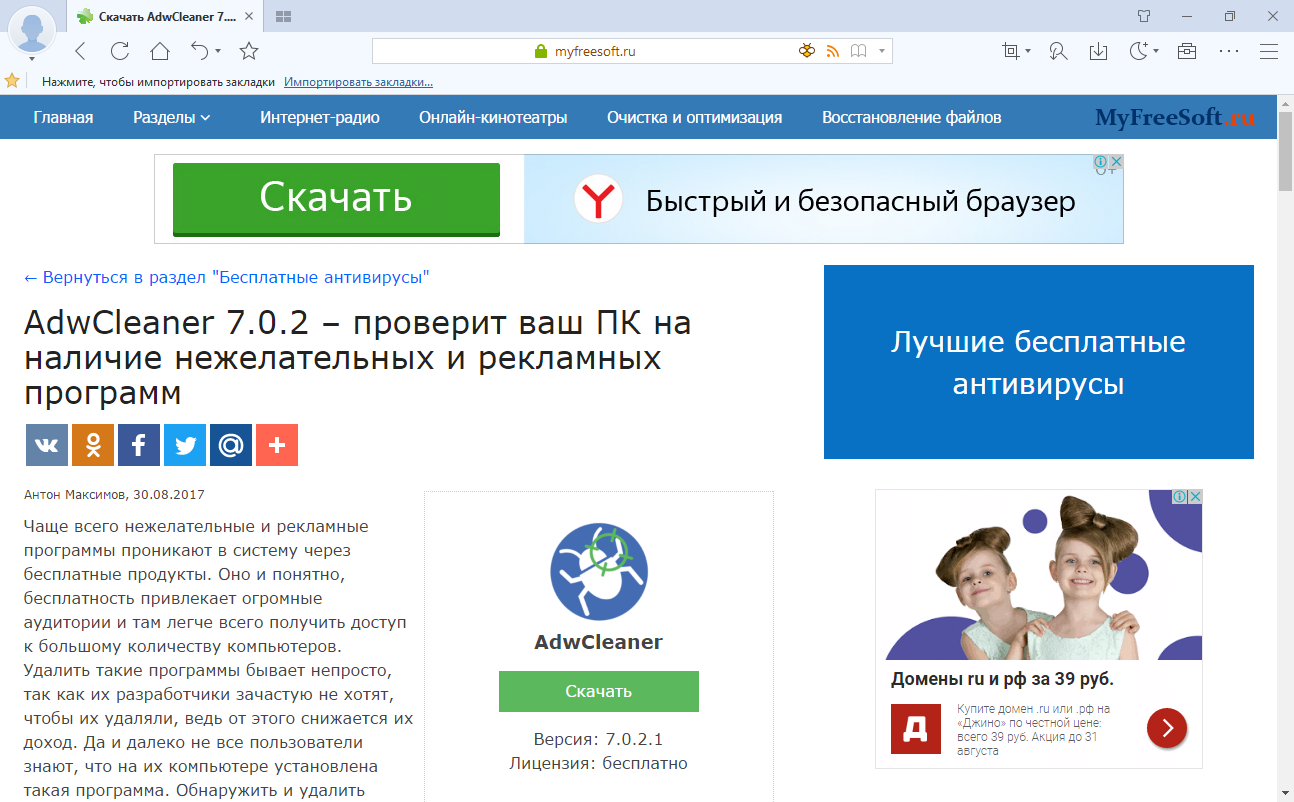Click the green Скачать banner ad button
1294x802 pixels.
[x=336, y=198]
